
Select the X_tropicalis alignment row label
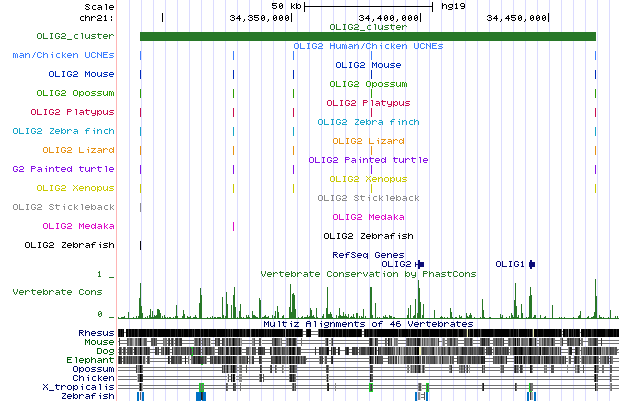78,387
